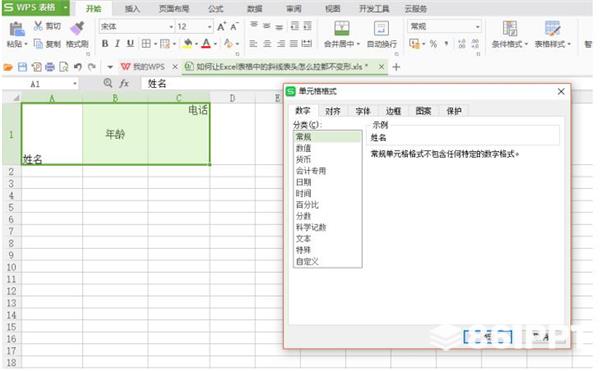600x371 pixels.
Task: Open Conditional Formatting icon
Action: (x=510, y=28)
